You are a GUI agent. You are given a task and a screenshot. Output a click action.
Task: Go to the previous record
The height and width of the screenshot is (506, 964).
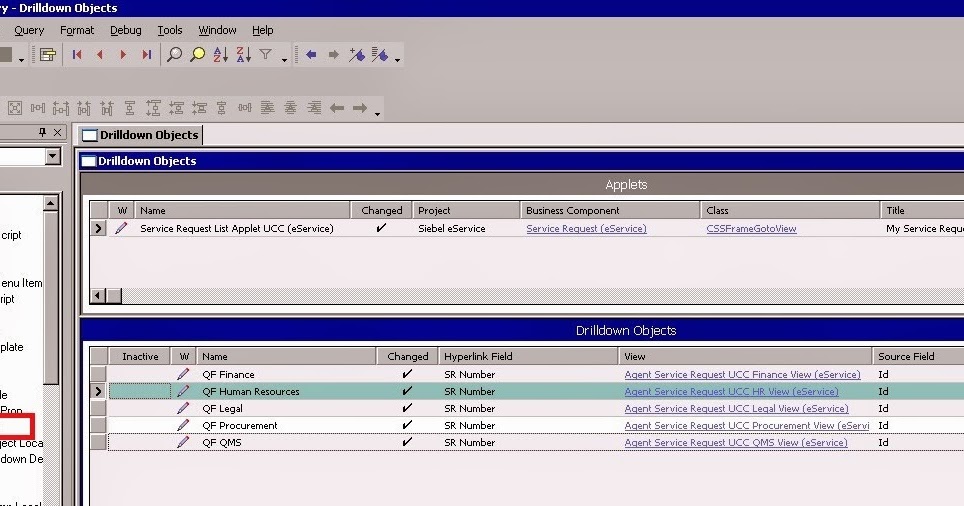pos(100,55)
